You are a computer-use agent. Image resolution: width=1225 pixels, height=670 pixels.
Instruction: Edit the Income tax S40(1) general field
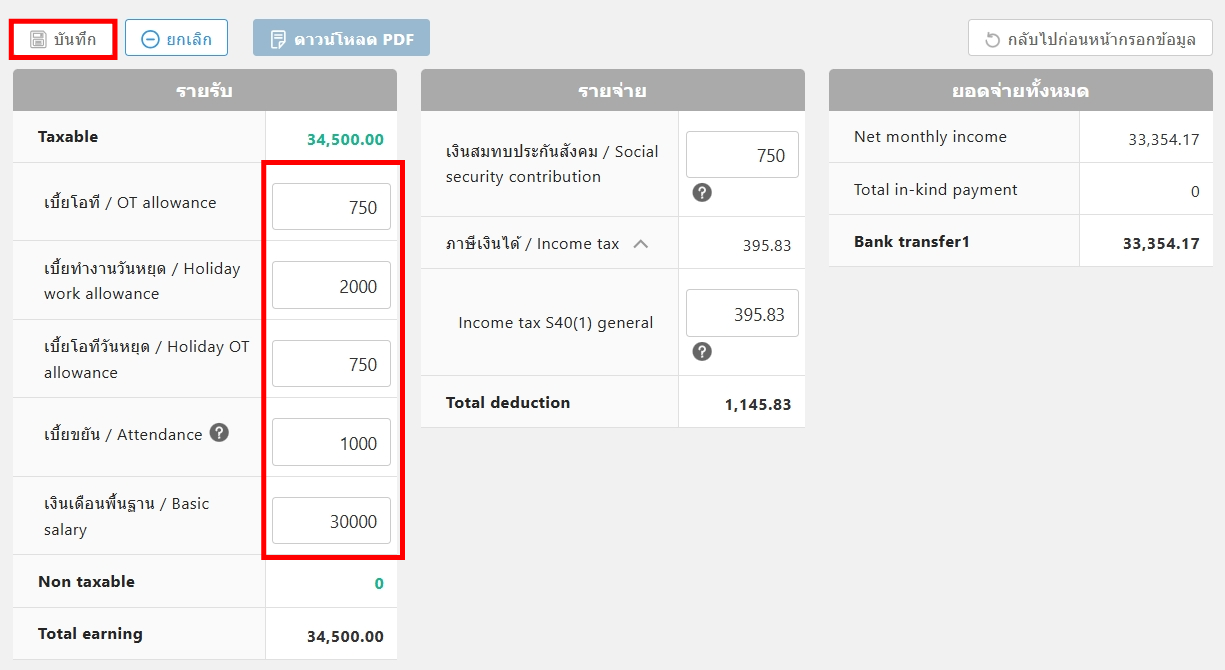pos(742,314)
